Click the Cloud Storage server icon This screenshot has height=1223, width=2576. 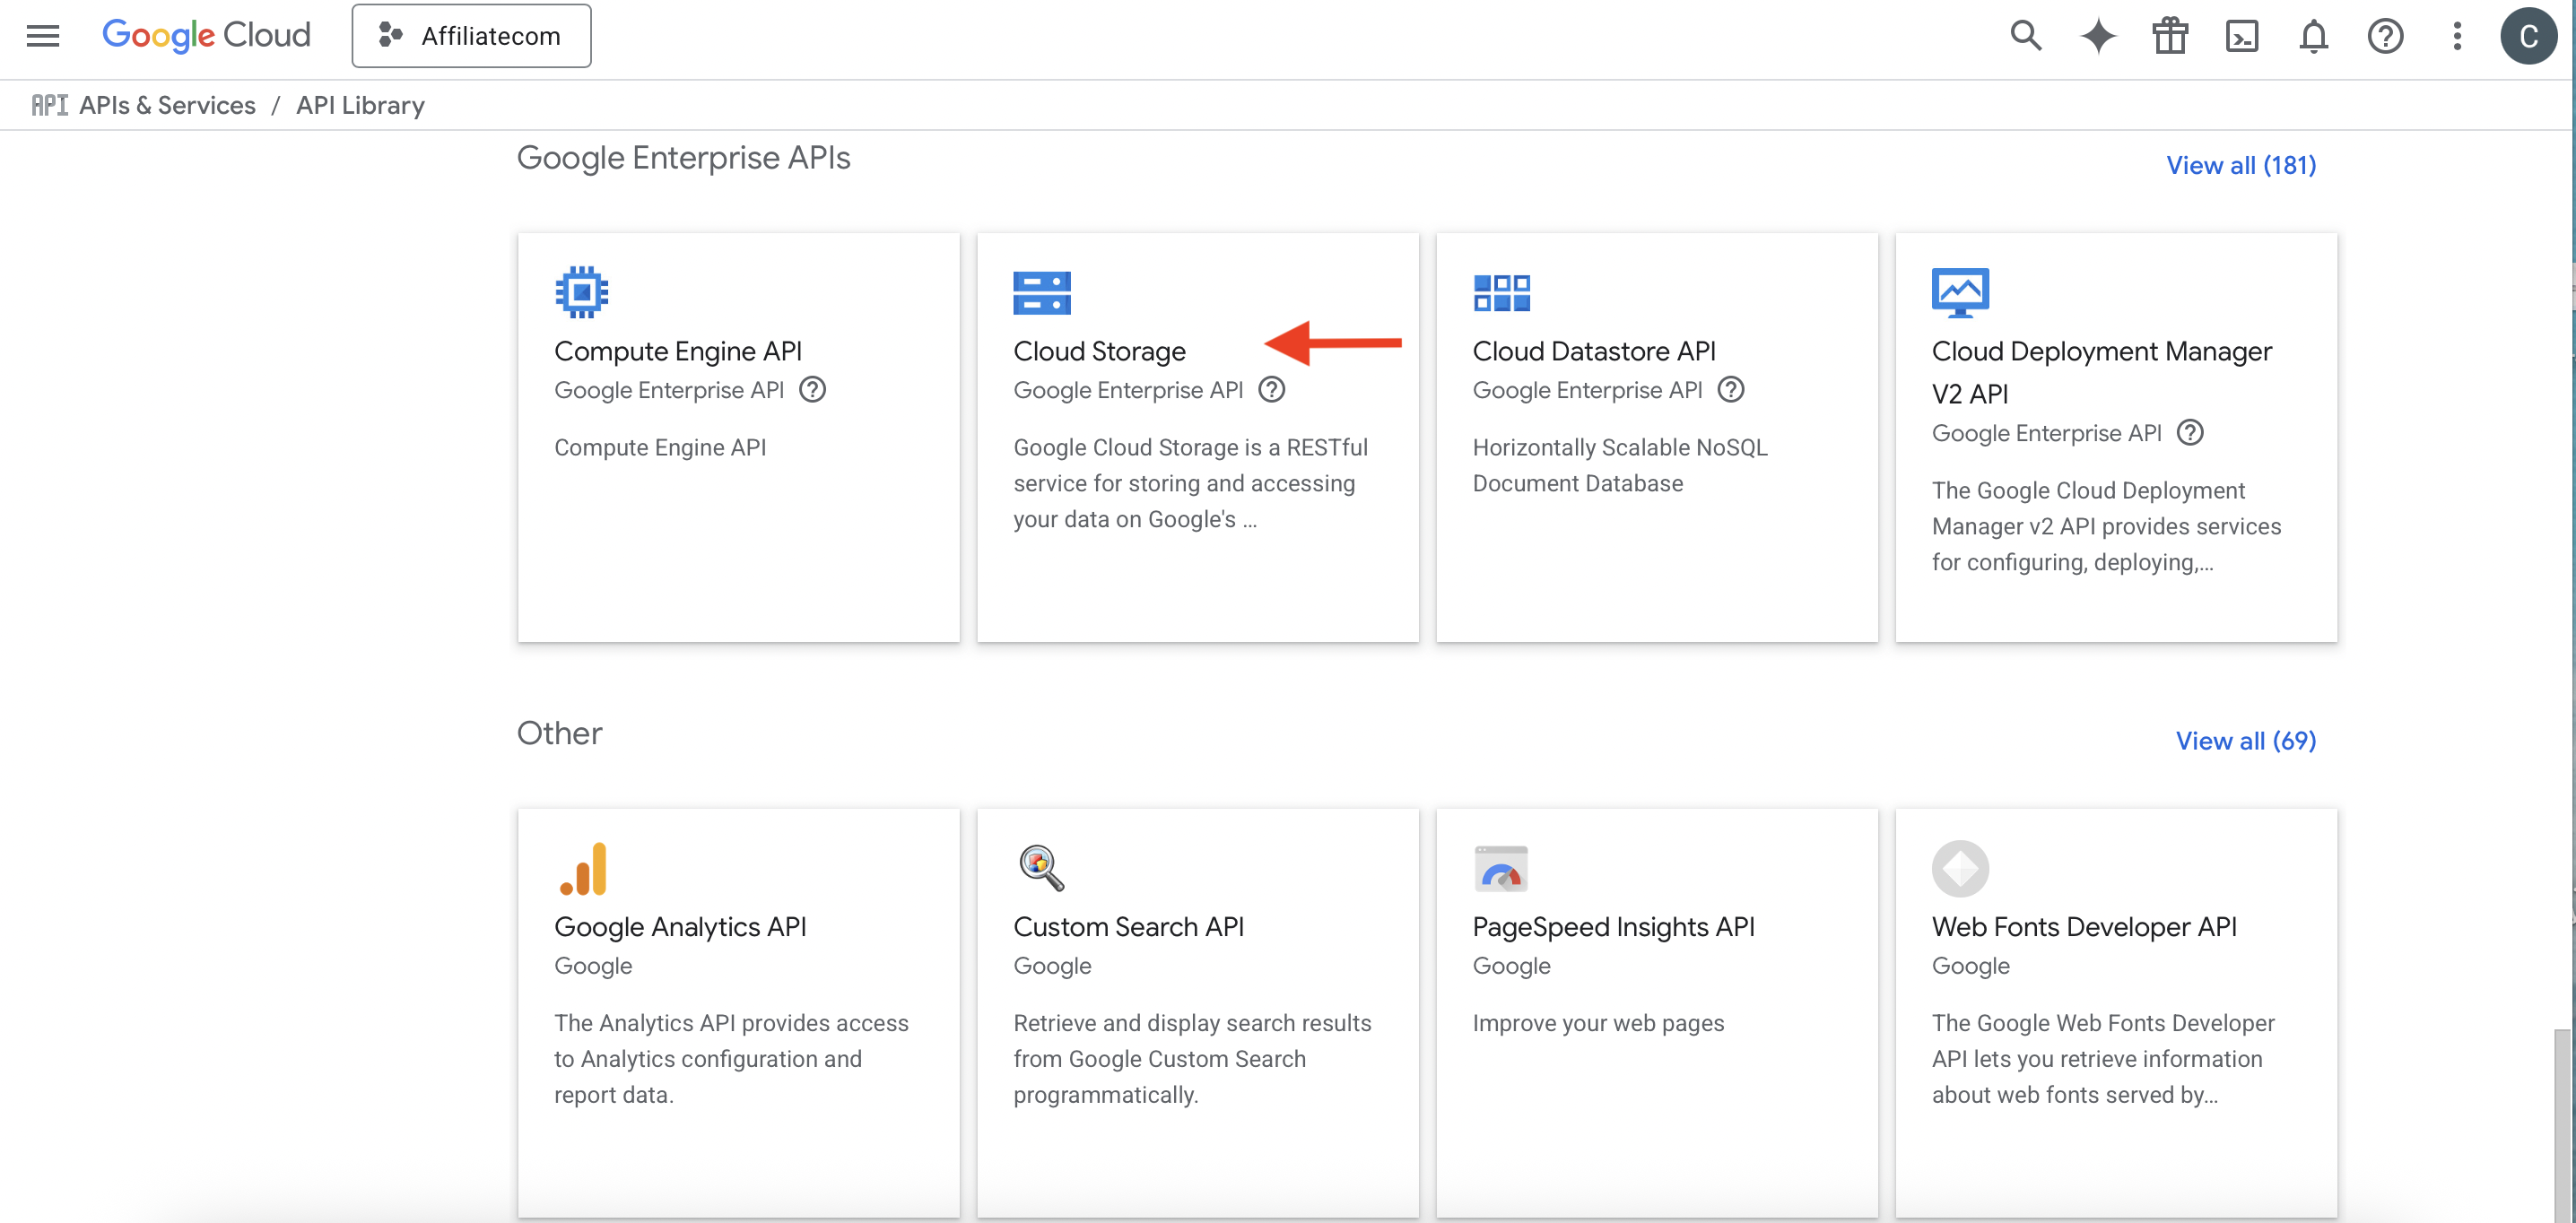tap(1041, 292)
